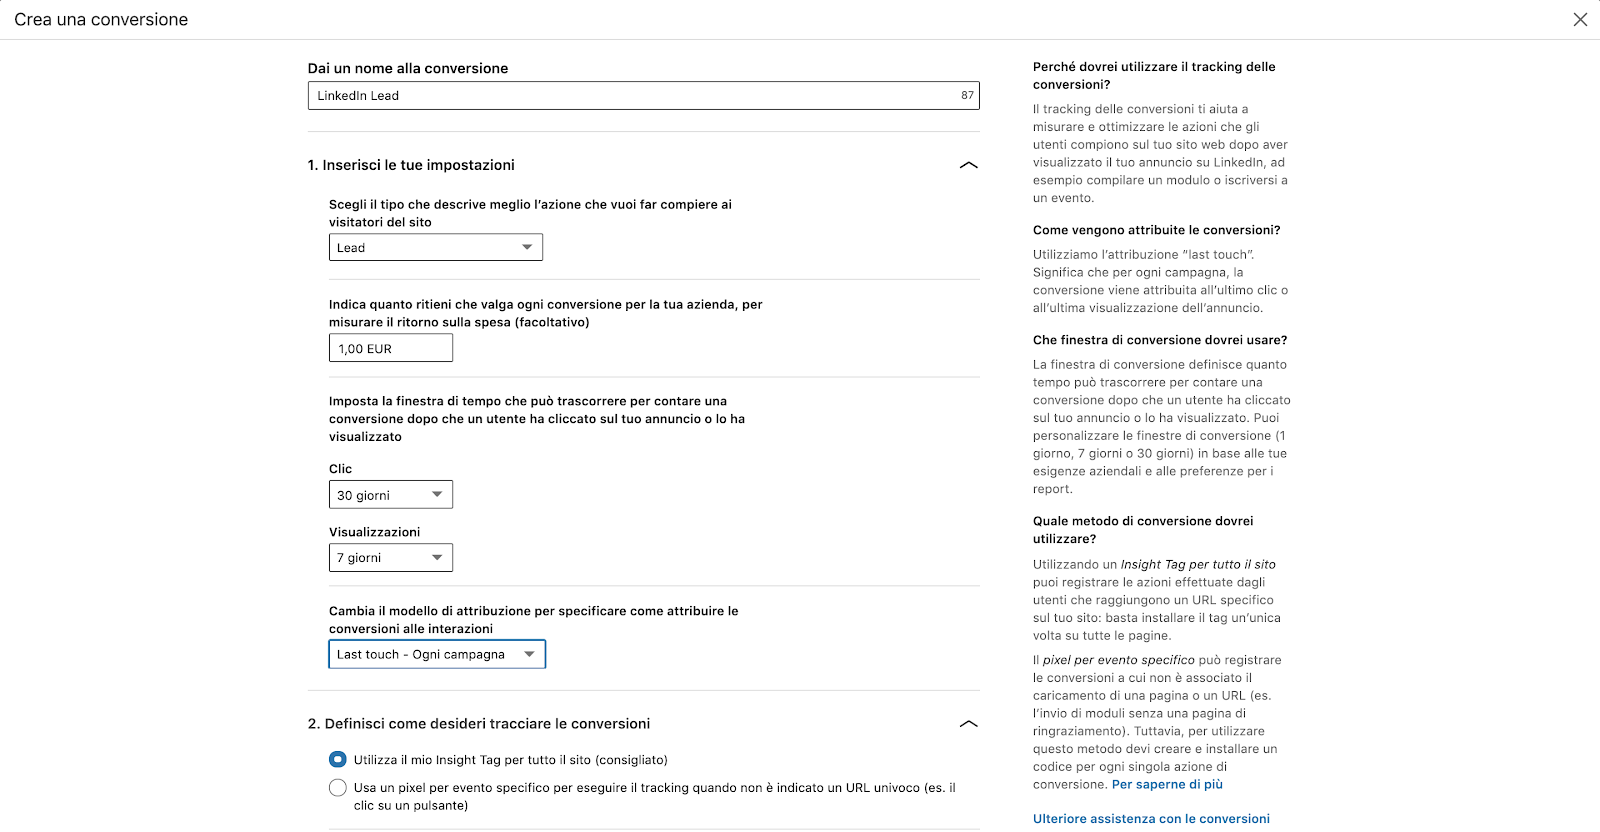
Task: Open Last touch - Ogni campagna dropdown
Action: point(437,654)
